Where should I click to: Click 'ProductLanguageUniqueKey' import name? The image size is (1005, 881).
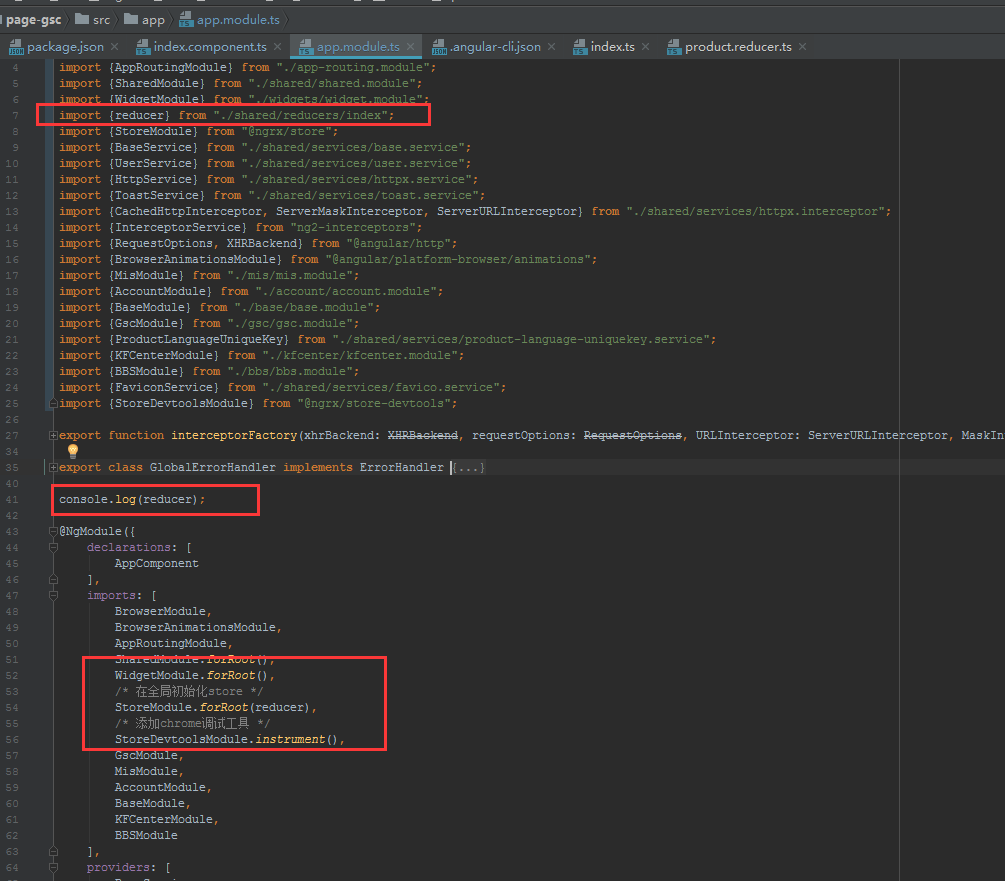[198, 339]
